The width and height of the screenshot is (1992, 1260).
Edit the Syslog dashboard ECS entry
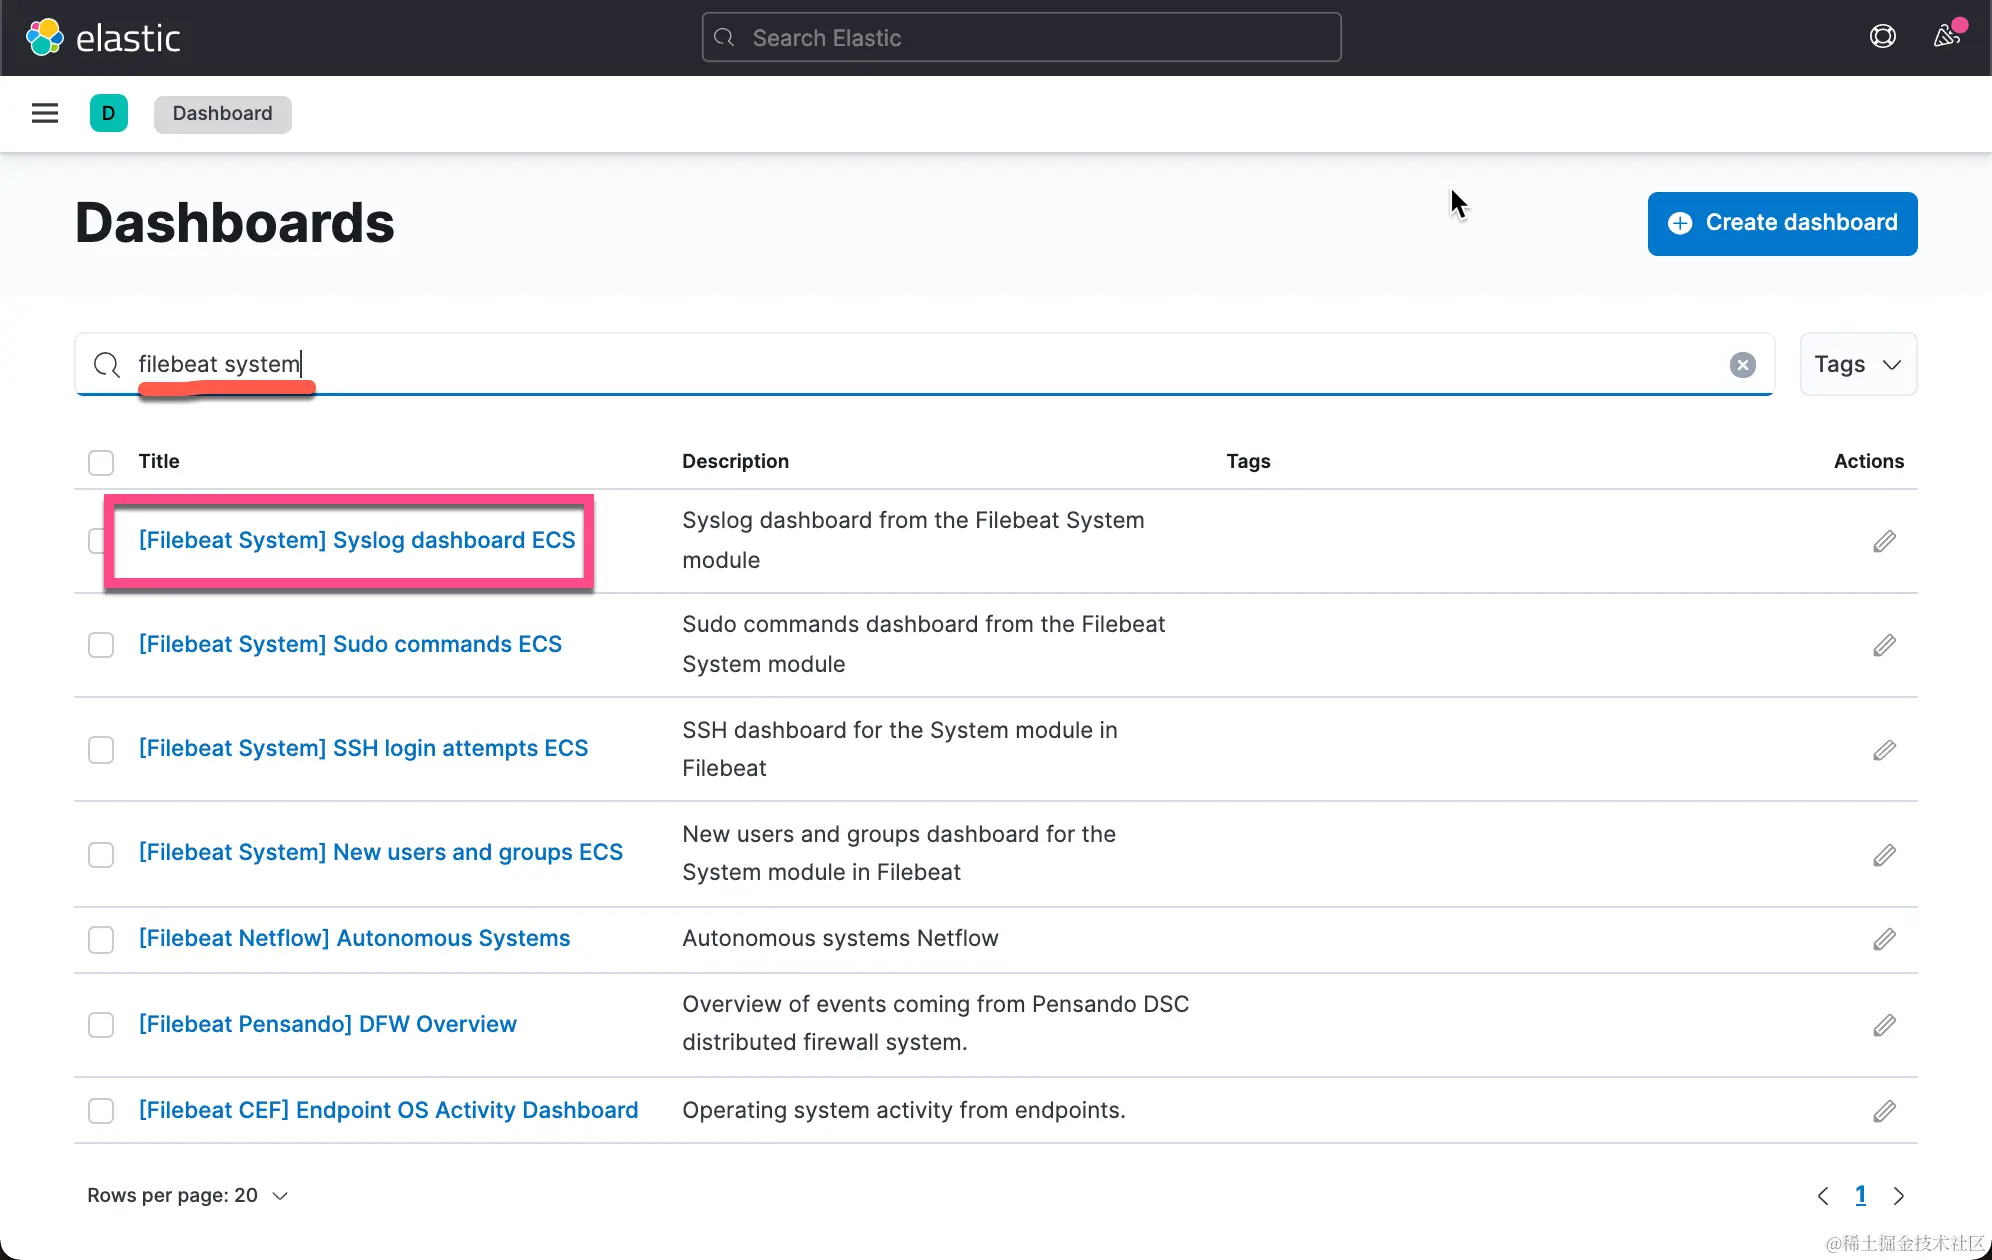pos(1884,541)
